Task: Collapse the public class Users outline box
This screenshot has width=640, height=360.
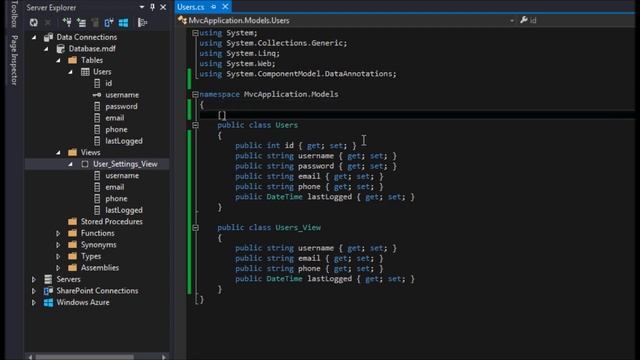Action: click(x=195, y=125)
